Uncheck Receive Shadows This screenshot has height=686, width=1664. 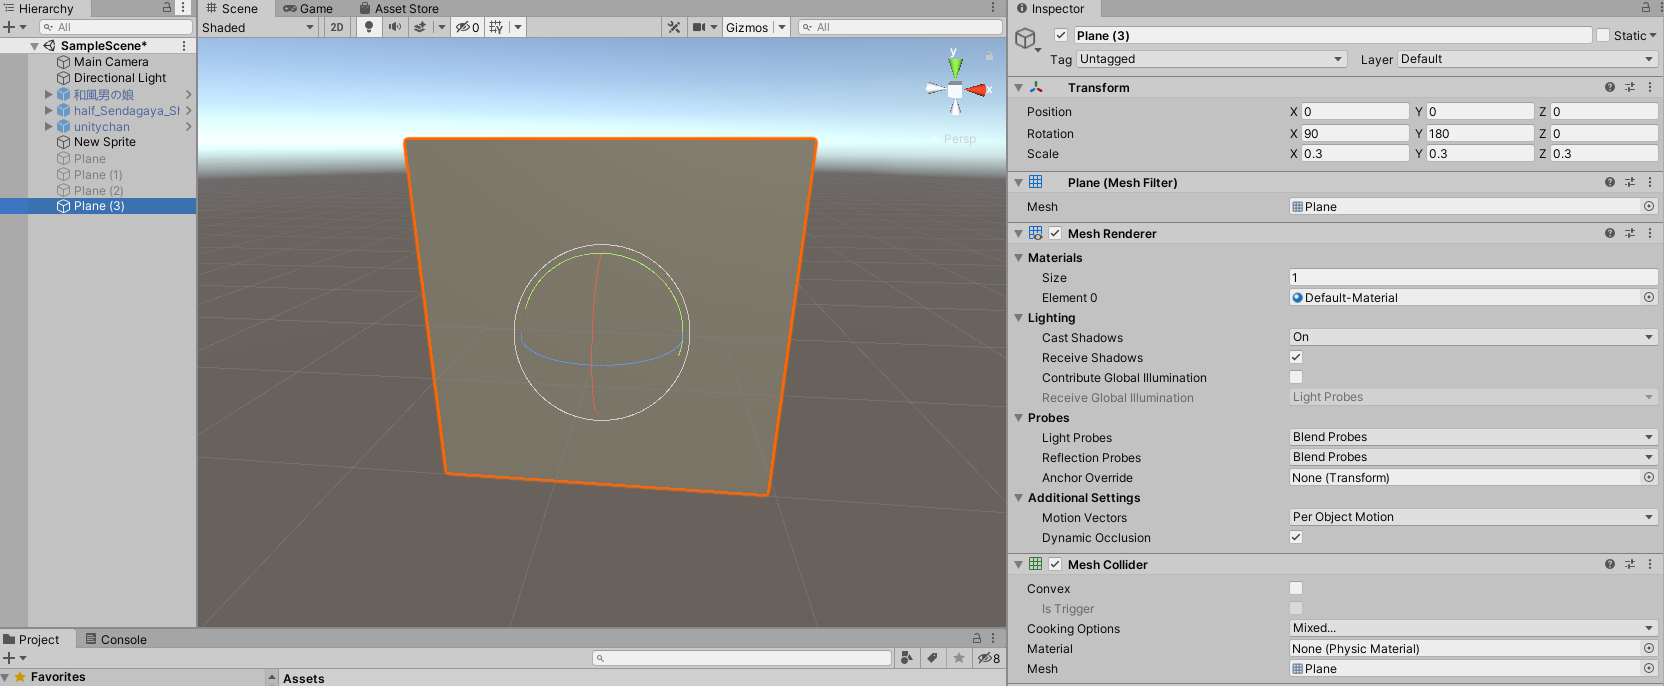[x=1296, y=357]
